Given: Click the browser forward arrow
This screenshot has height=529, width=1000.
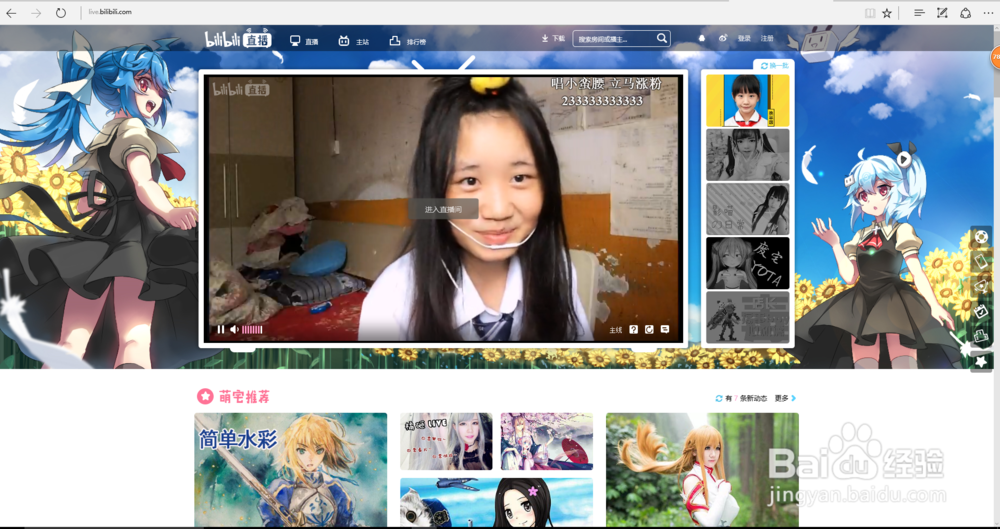Looking at the screenshot, I should [x=36, y=13].
